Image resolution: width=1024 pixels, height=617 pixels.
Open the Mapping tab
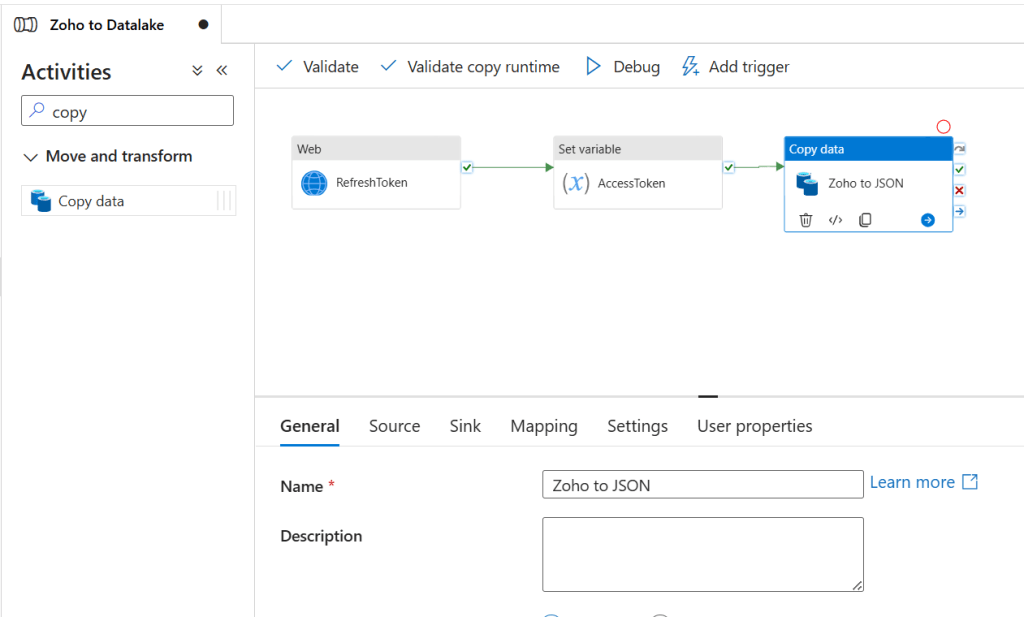pos(543,426)
